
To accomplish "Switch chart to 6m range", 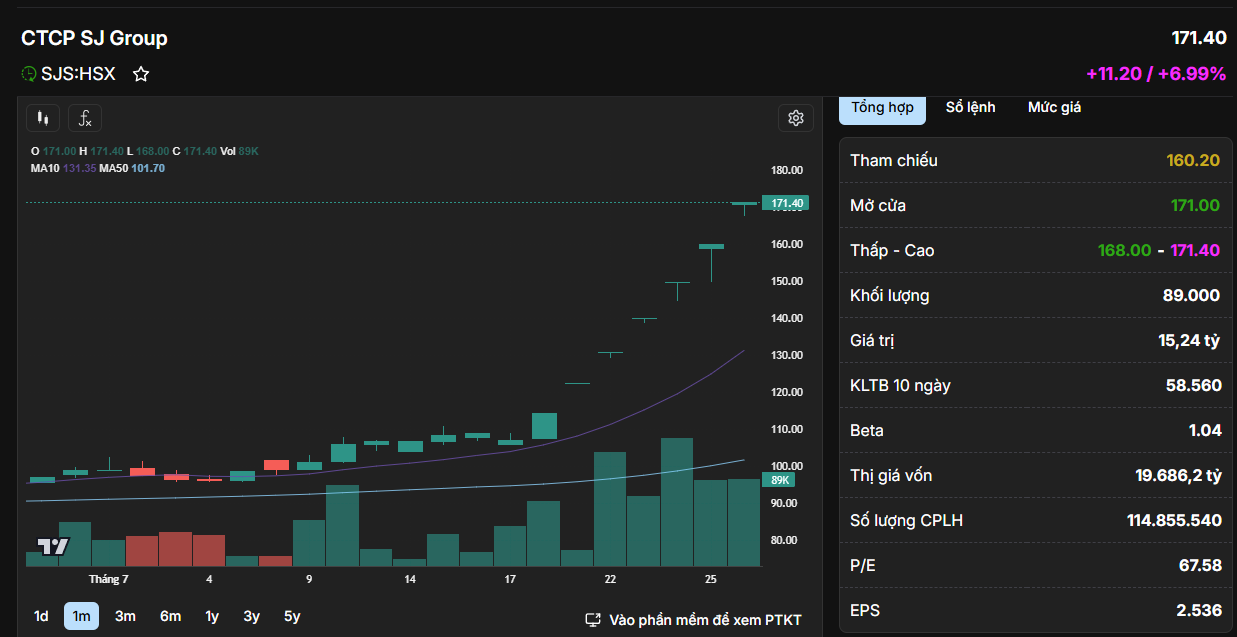I will (x=170, y=616).
